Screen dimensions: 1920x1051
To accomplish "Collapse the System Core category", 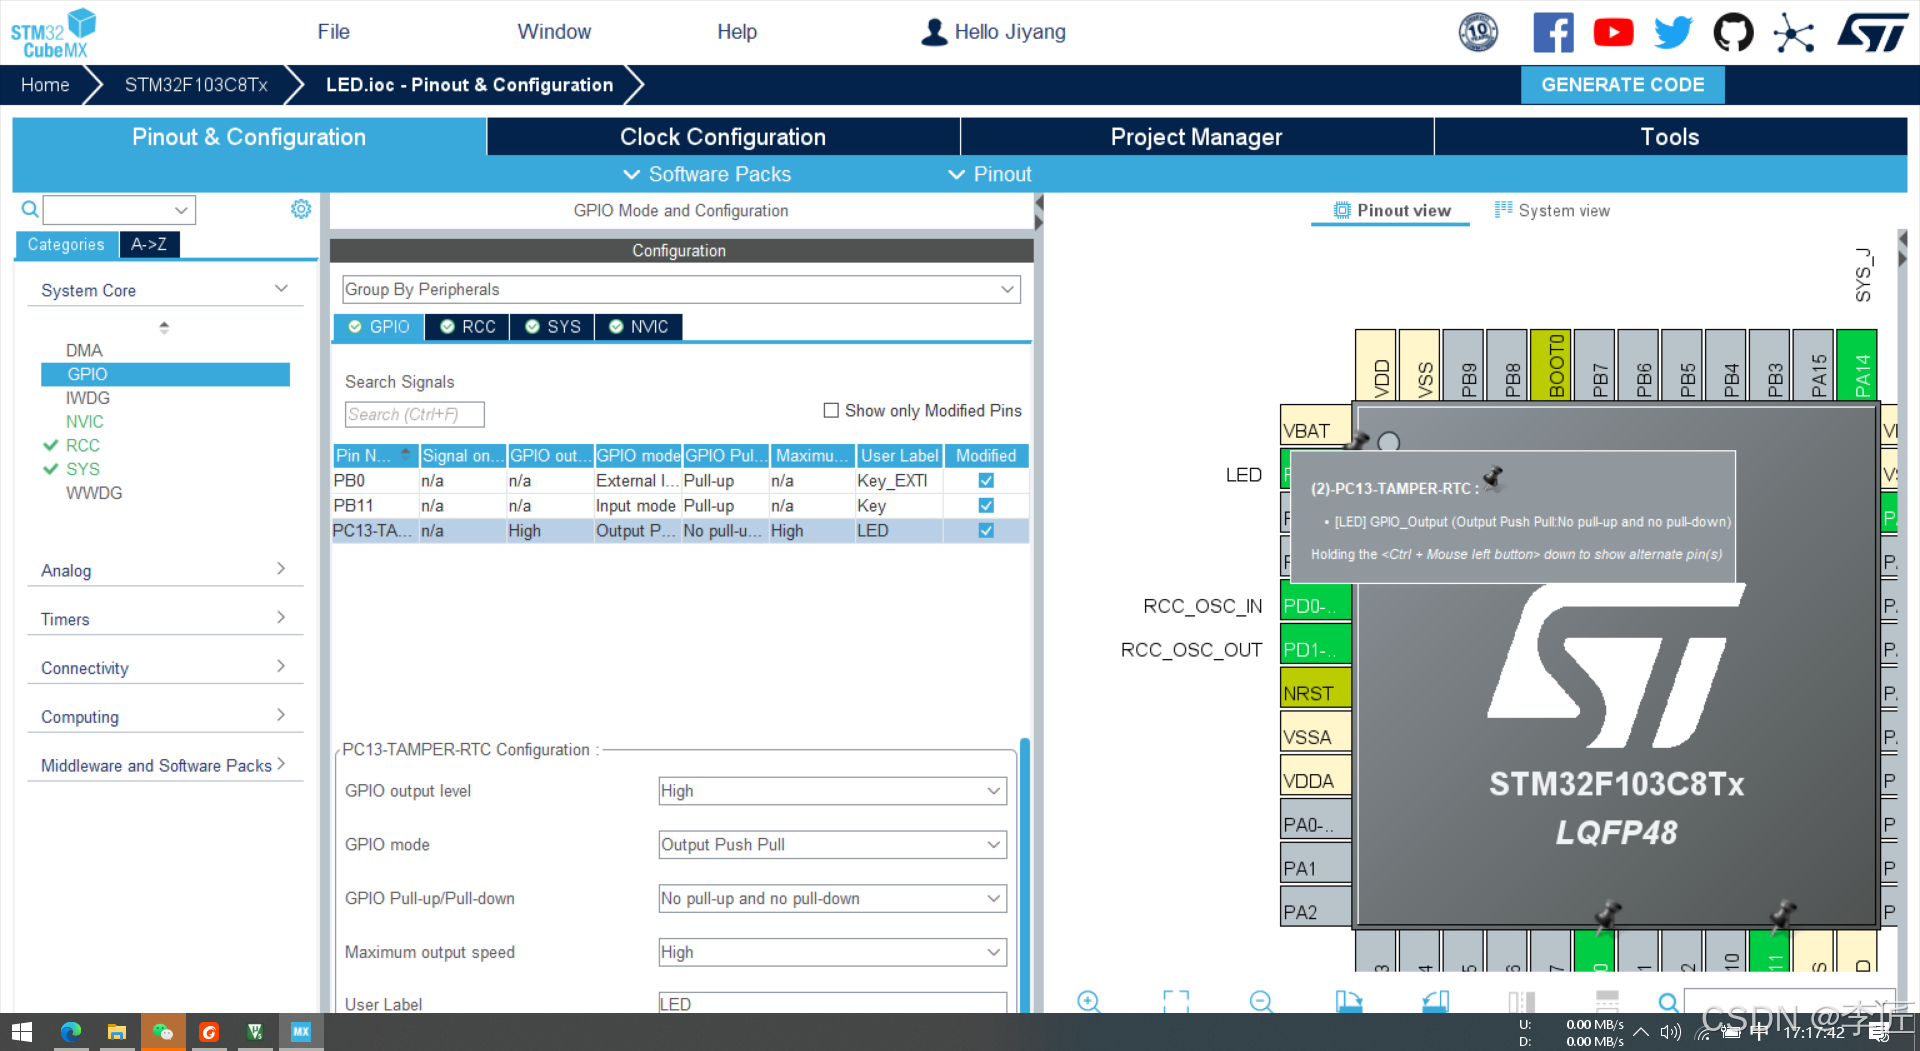I will pyautogui.click(x=165, y=290).
